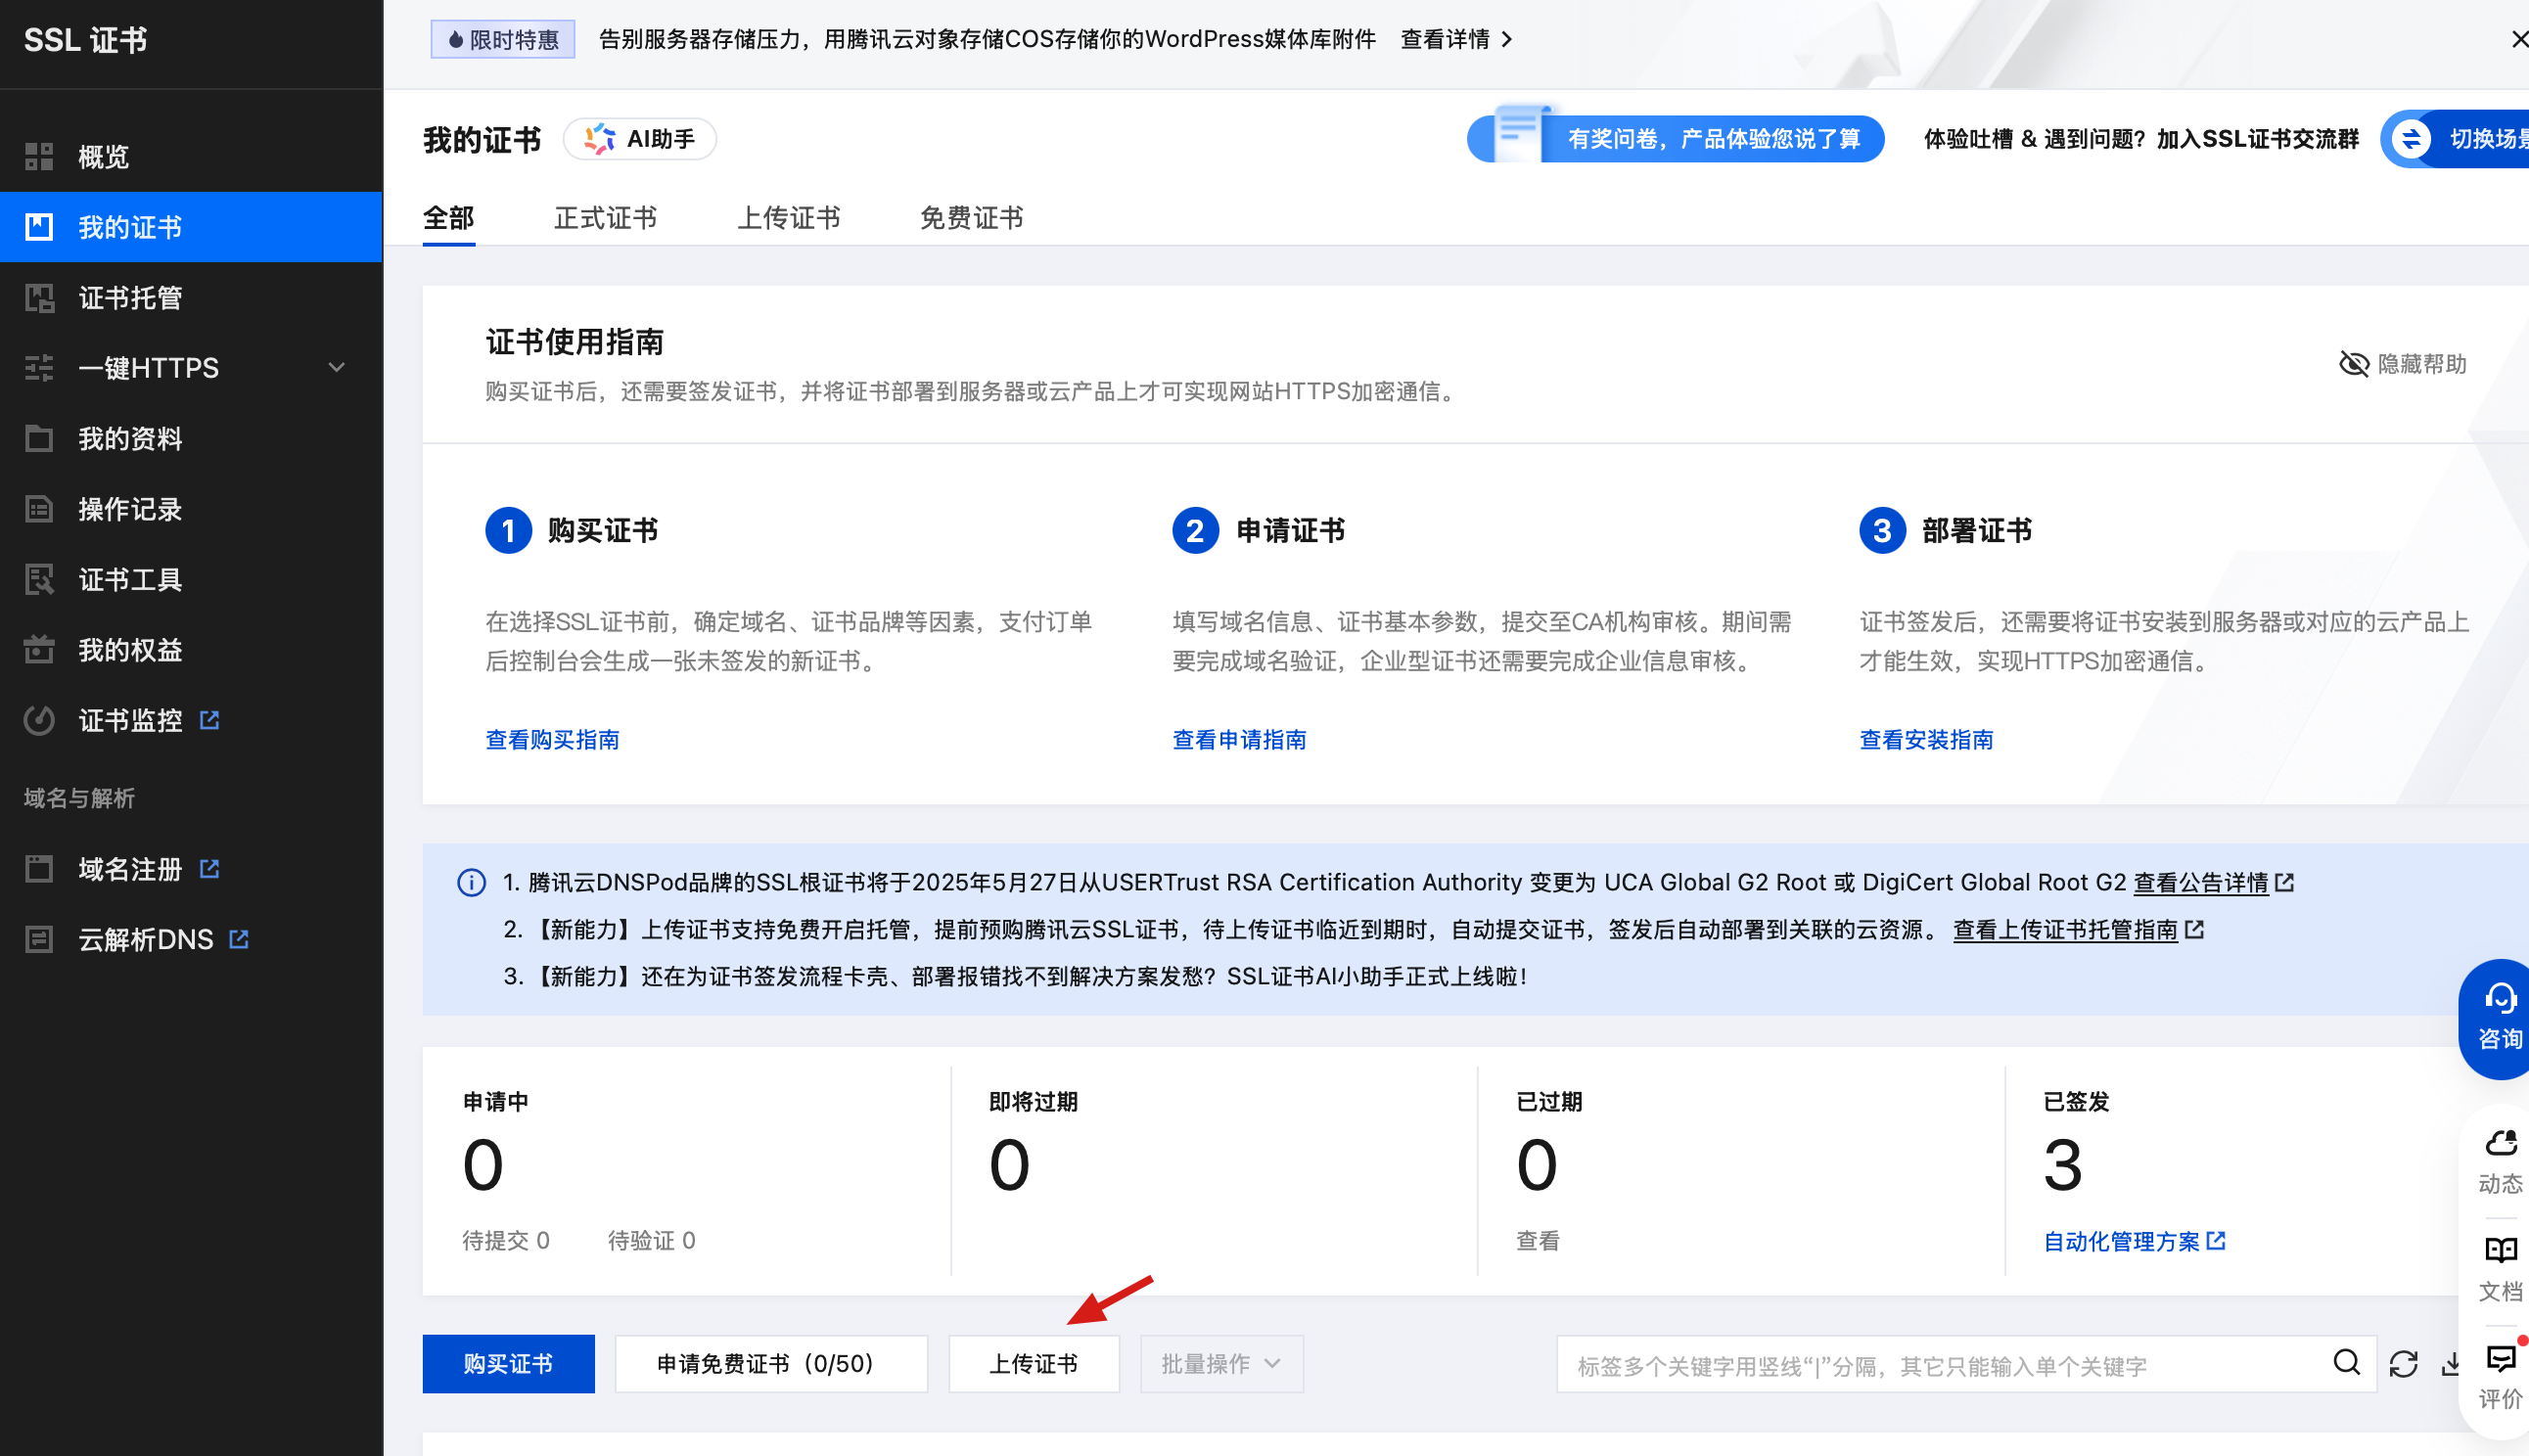Open the 查看购买指南 link
Viewport: 2529px width, 1456px height.
click(552, 740)
